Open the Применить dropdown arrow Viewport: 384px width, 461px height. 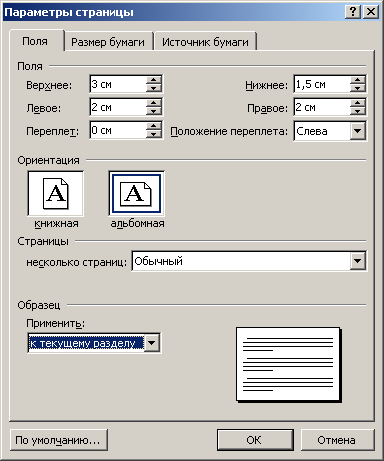pos(152,343)
